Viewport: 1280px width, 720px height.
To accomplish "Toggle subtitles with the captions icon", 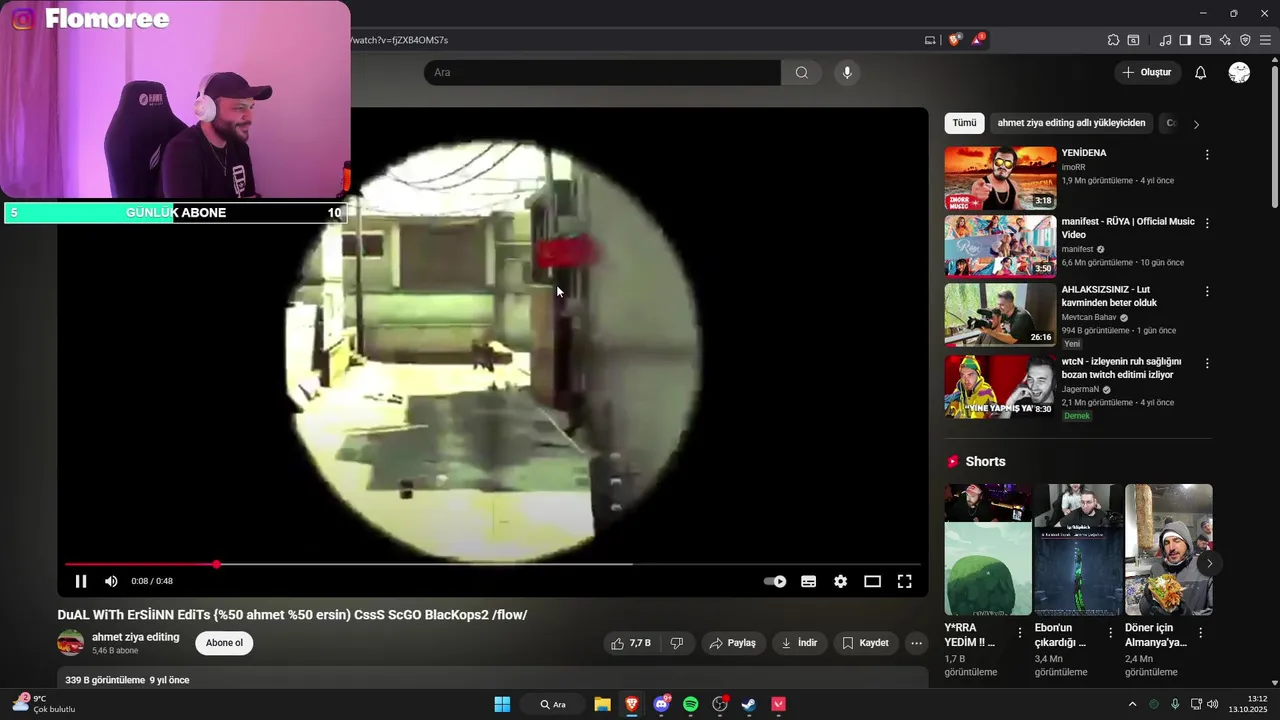I will 808,581.
